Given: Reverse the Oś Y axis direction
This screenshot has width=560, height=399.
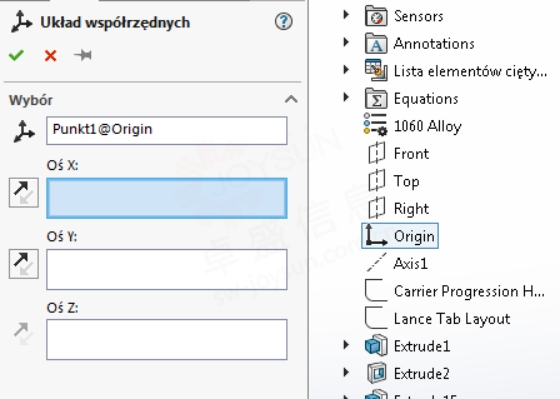Looking at the screenshot, I should click(24, 264).
